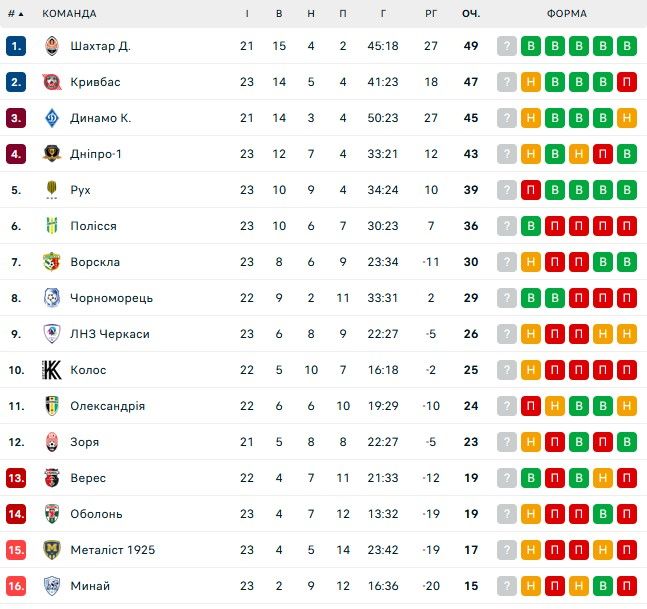
Task: Click the Ворскла team name
Action: click(x=95, y=262)
